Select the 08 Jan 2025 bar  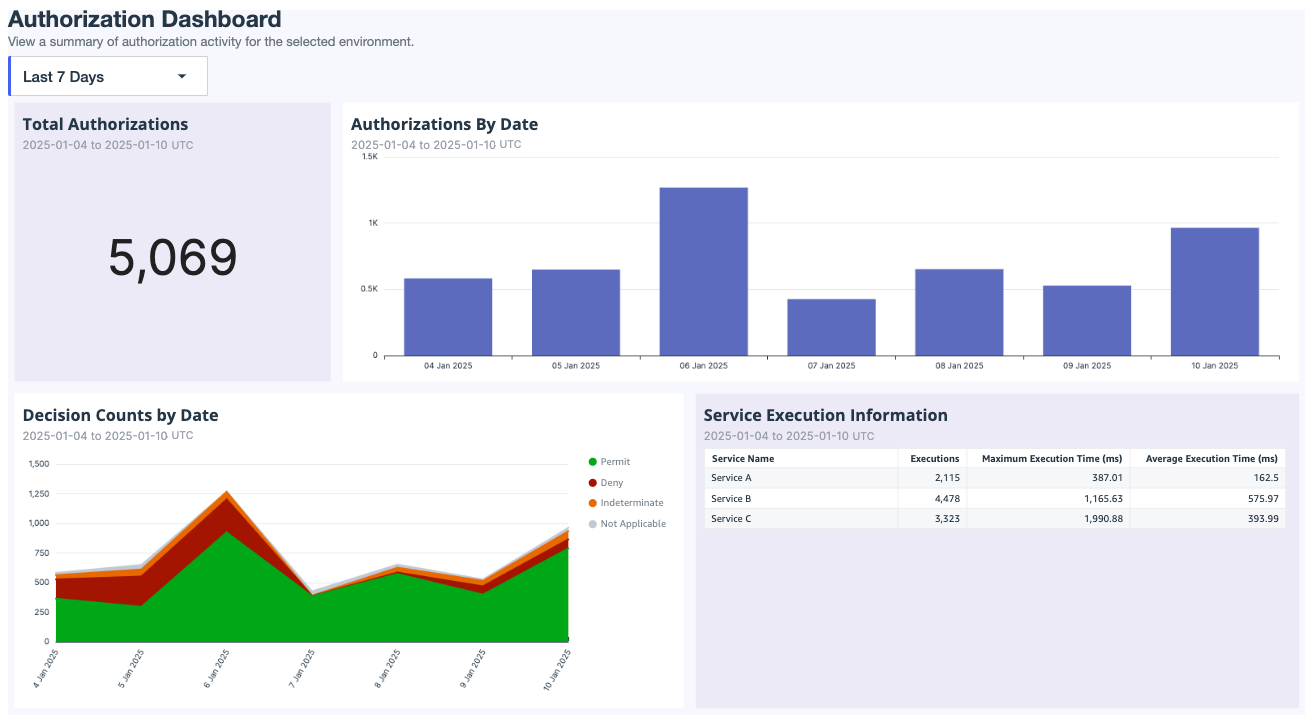[x=959, y=312]
